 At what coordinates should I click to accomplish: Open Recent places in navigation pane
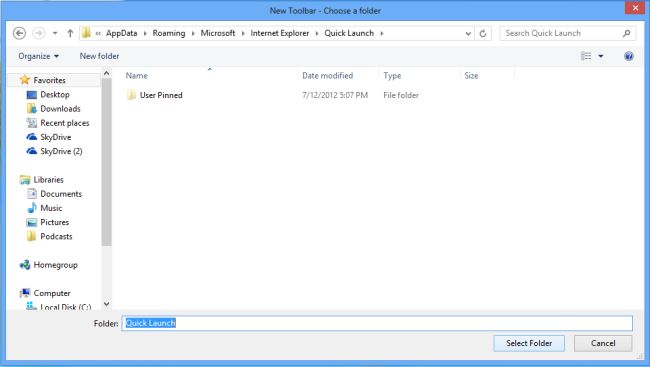click(x=65, y=123)
